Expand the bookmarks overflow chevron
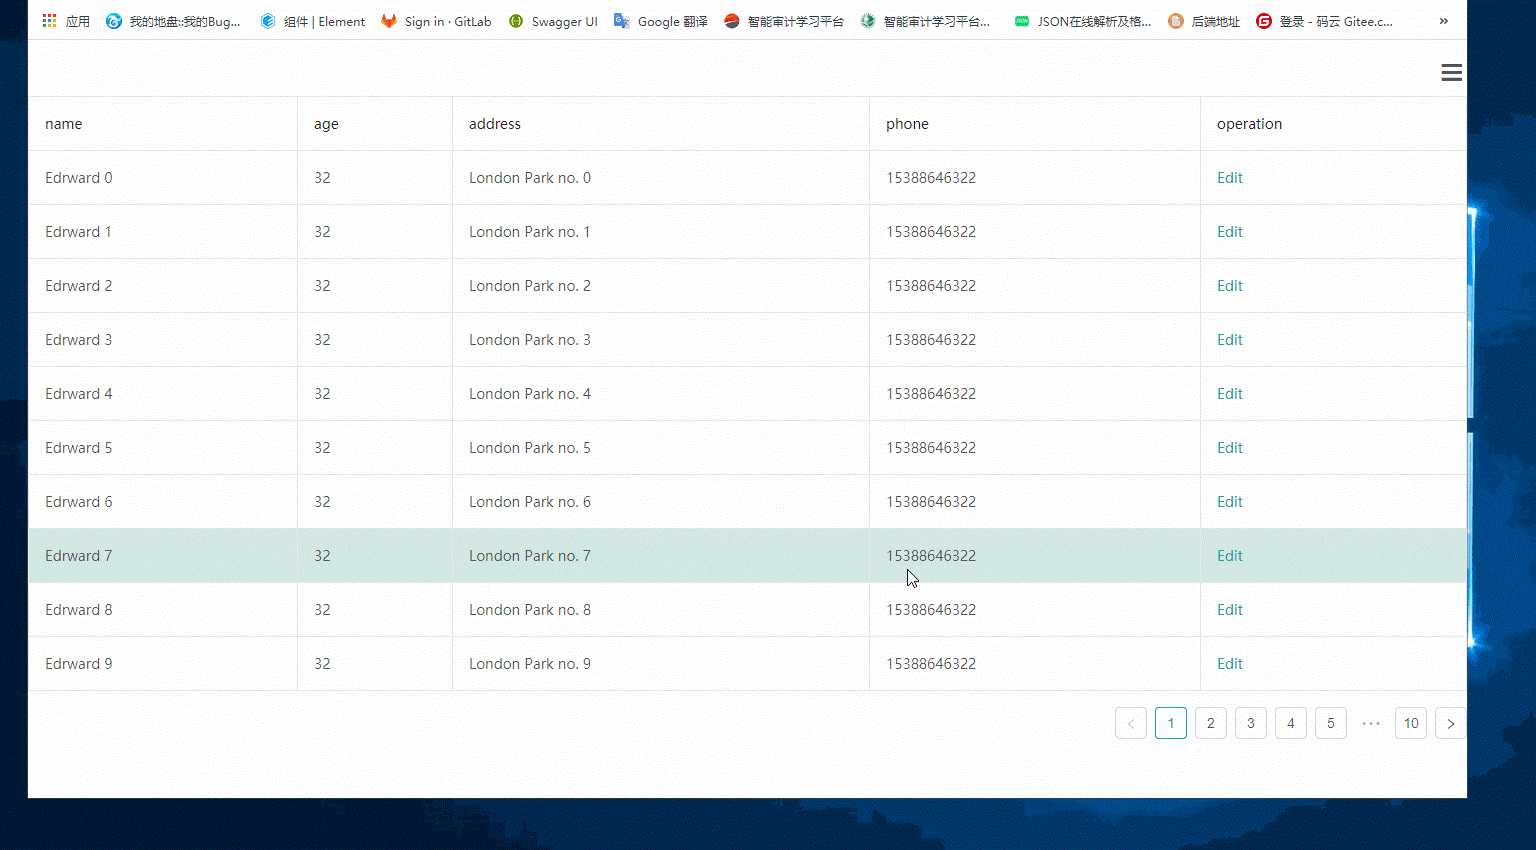Viewport: 1536px width, 850px height. point(1443,21)
